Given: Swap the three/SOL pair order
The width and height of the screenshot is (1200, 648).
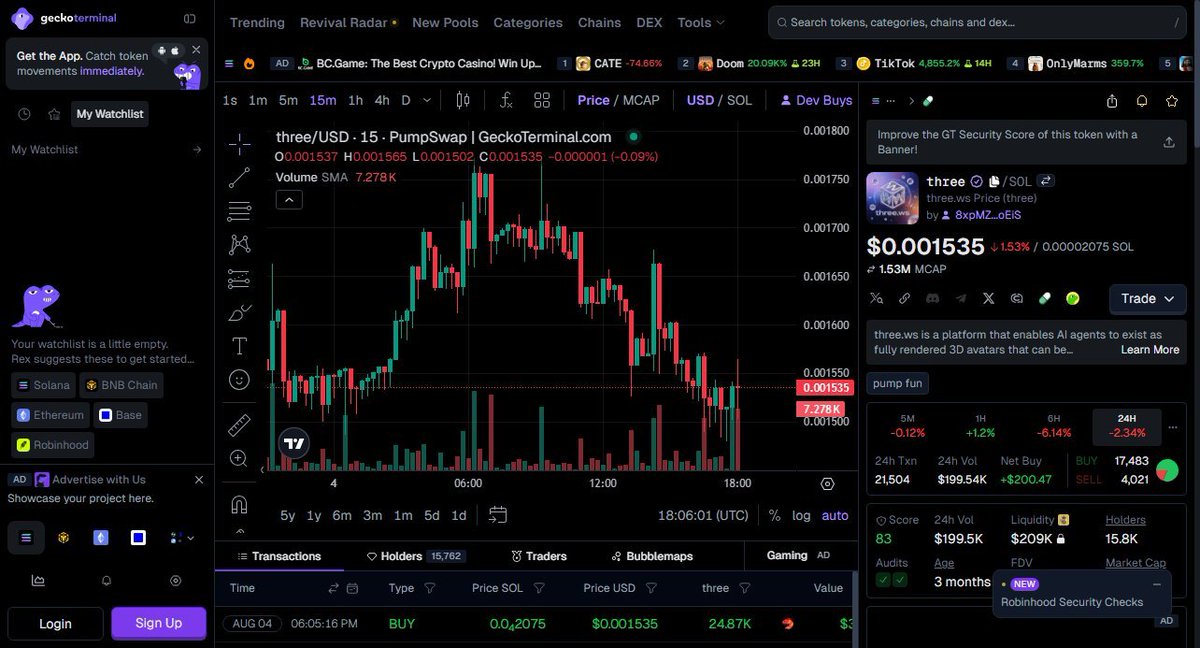Looking at the screenshot, I should point(1046,181).
